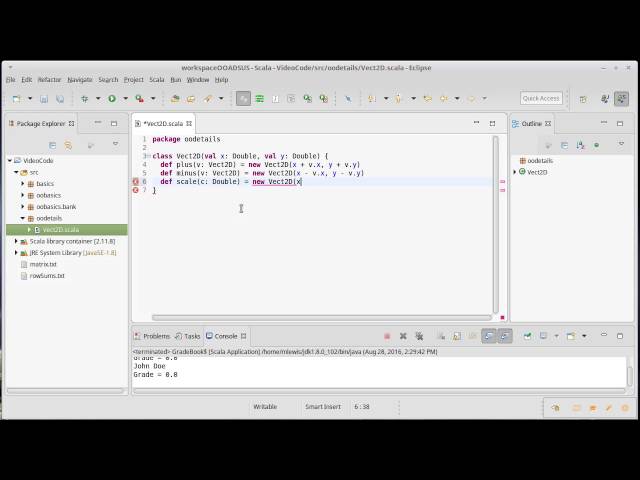Save the current file with Save icon
The image size is (640, 480).
(x=44, y=99)
